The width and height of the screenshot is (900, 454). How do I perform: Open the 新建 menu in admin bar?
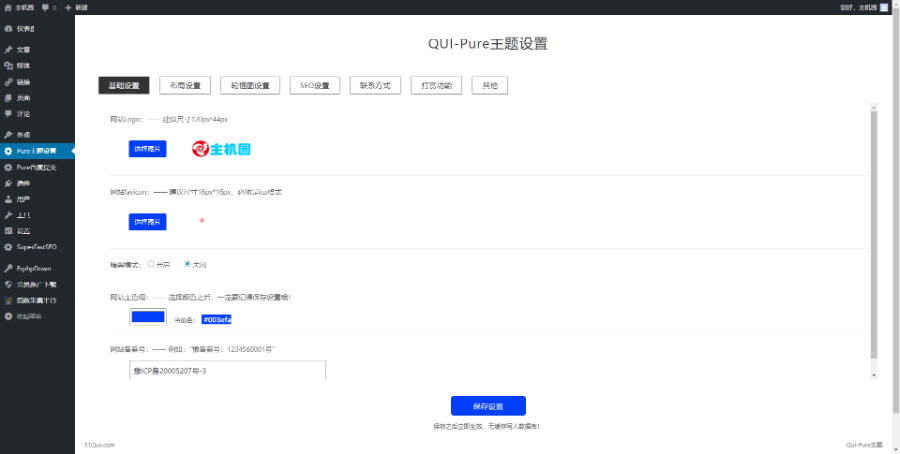[76, 7]
